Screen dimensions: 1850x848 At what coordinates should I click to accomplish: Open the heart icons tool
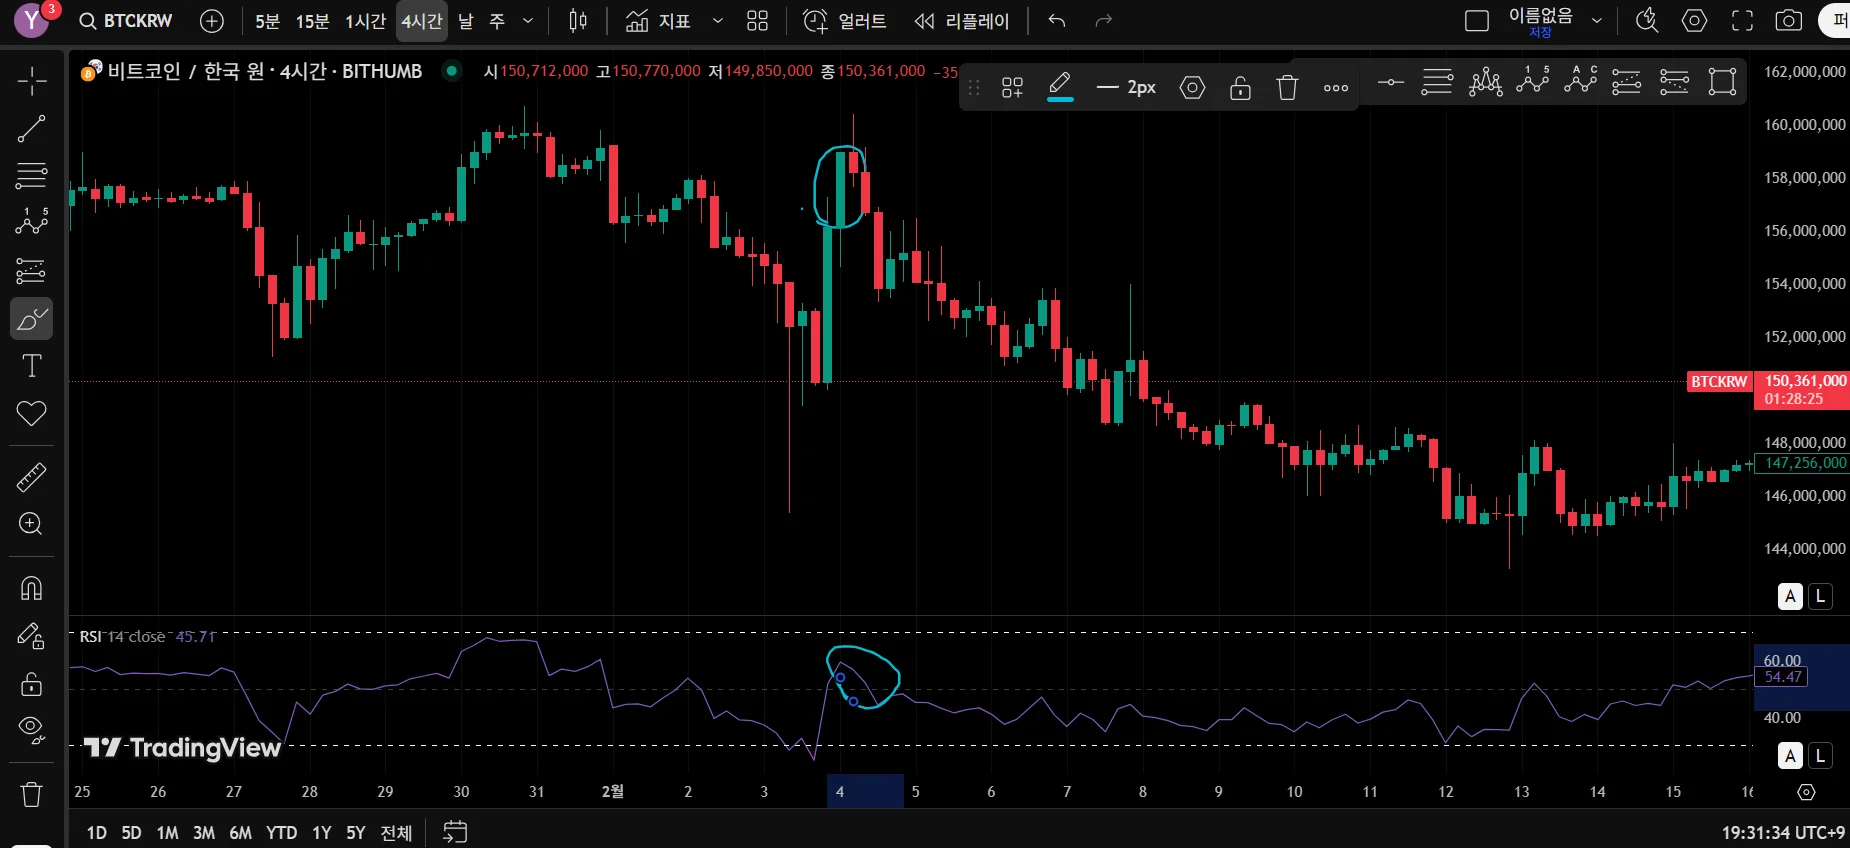(x=31, y=413)
